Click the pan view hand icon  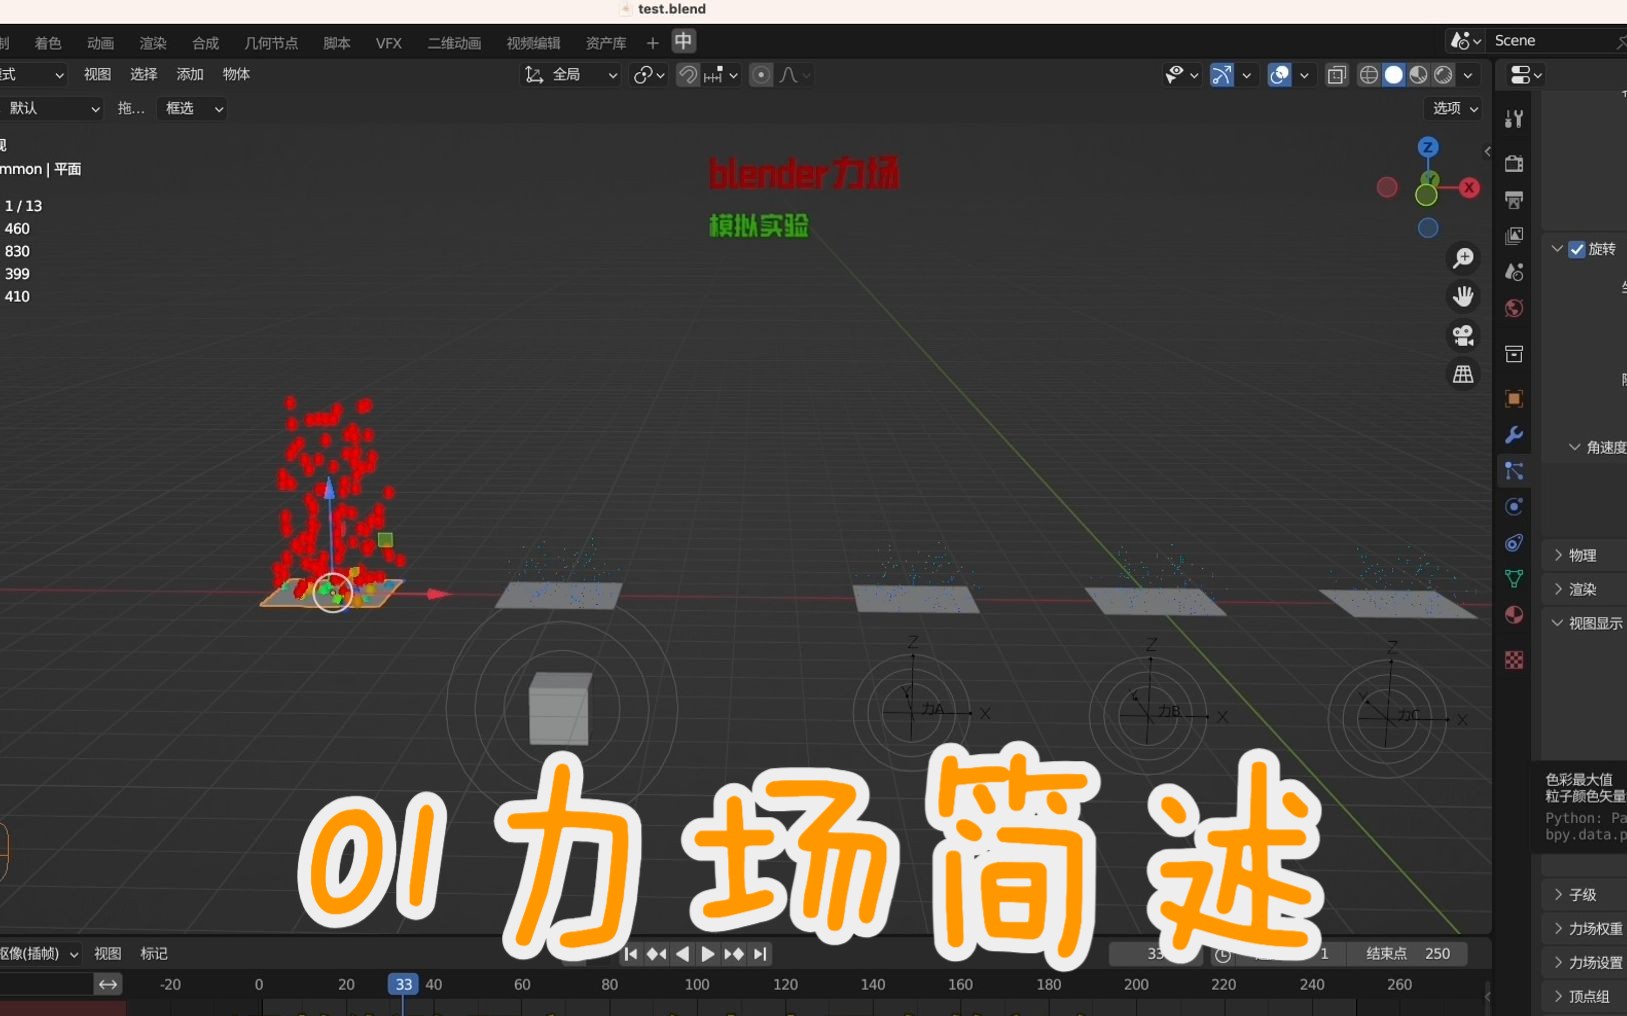(x=1463, y=297)
